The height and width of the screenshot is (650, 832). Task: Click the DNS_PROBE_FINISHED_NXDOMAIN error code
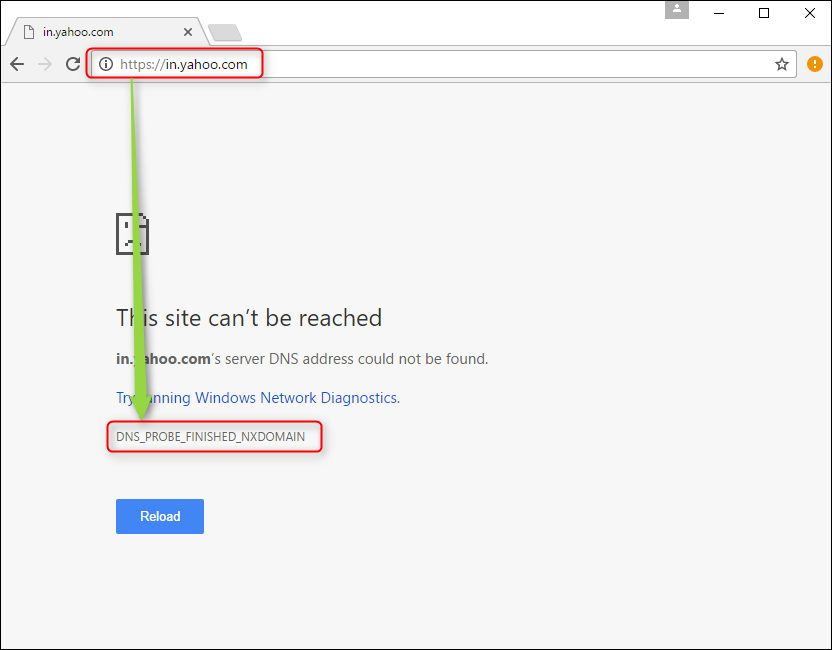211,437
